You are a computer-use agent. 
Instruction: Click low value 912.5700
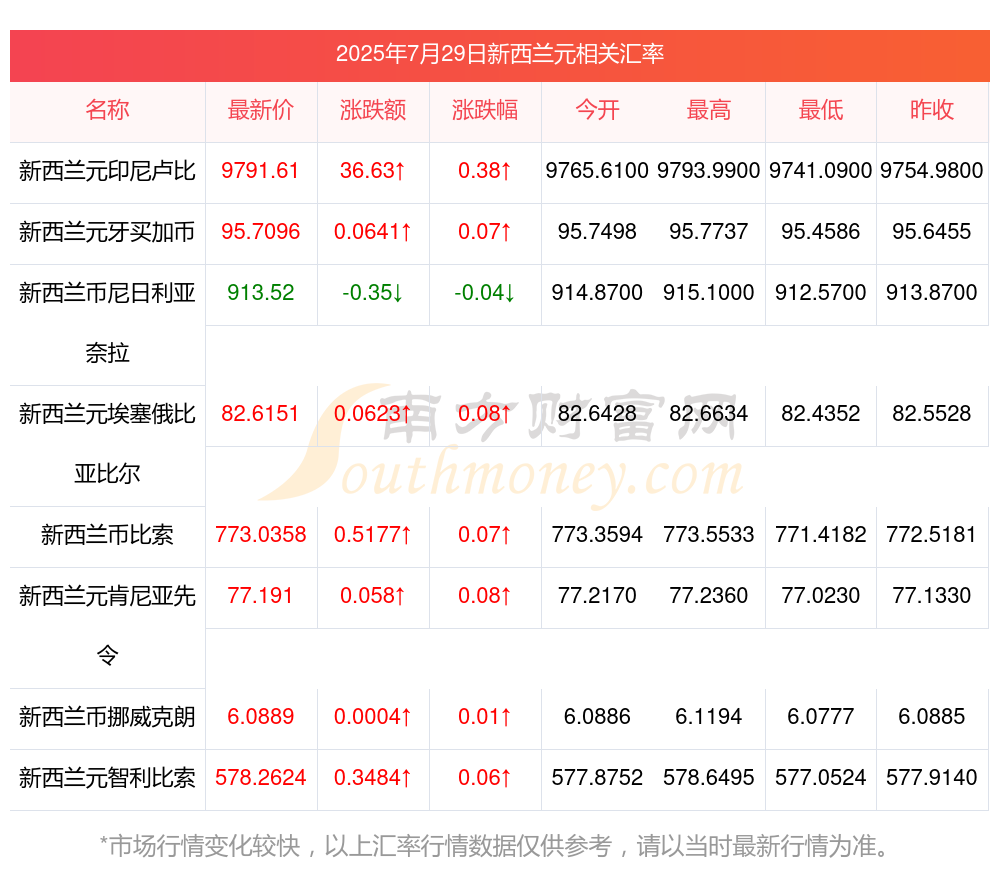821,293
